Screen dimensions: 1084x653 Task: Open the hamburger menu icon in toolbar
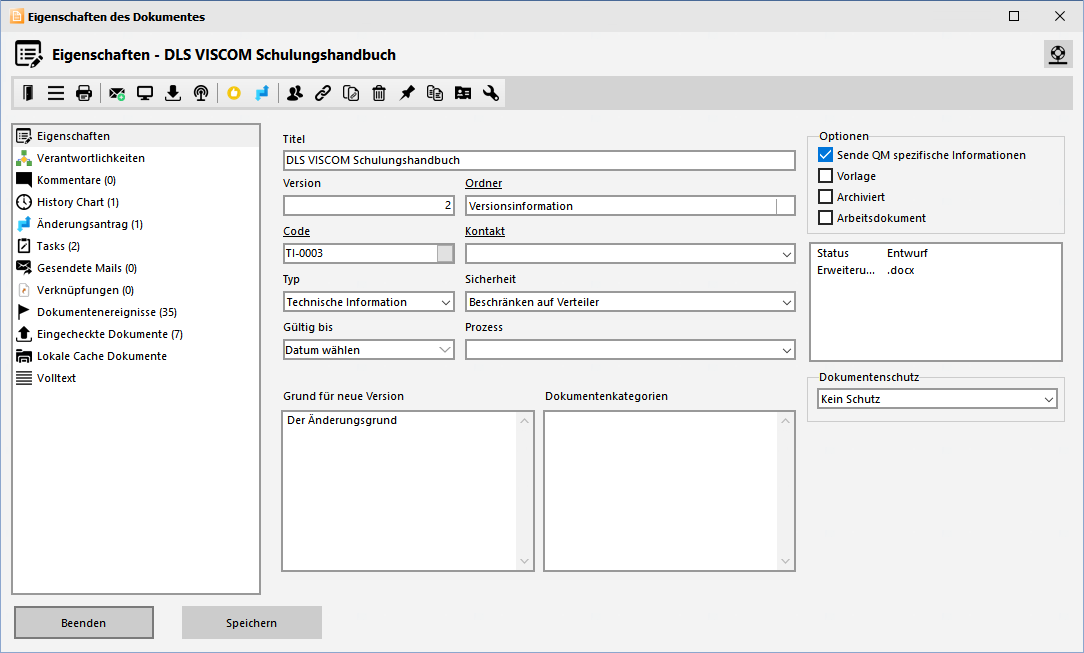pos(56,93)
